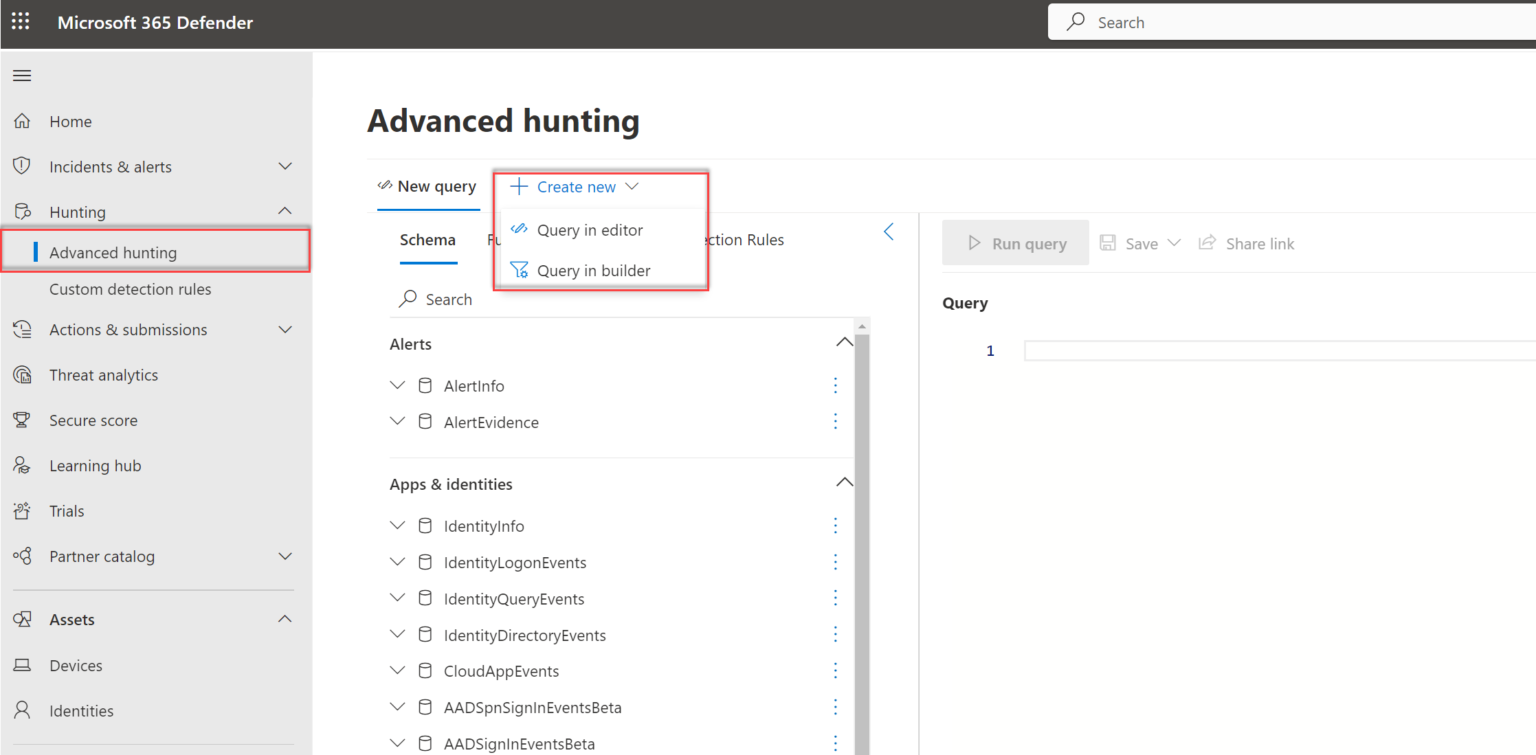
Task: Collapse the navigation hamburger menu
Action: [21, 76]
